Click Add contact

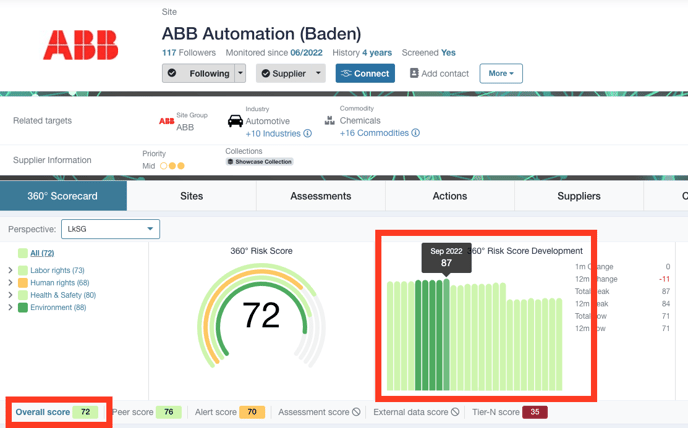[x=439, y=73]
